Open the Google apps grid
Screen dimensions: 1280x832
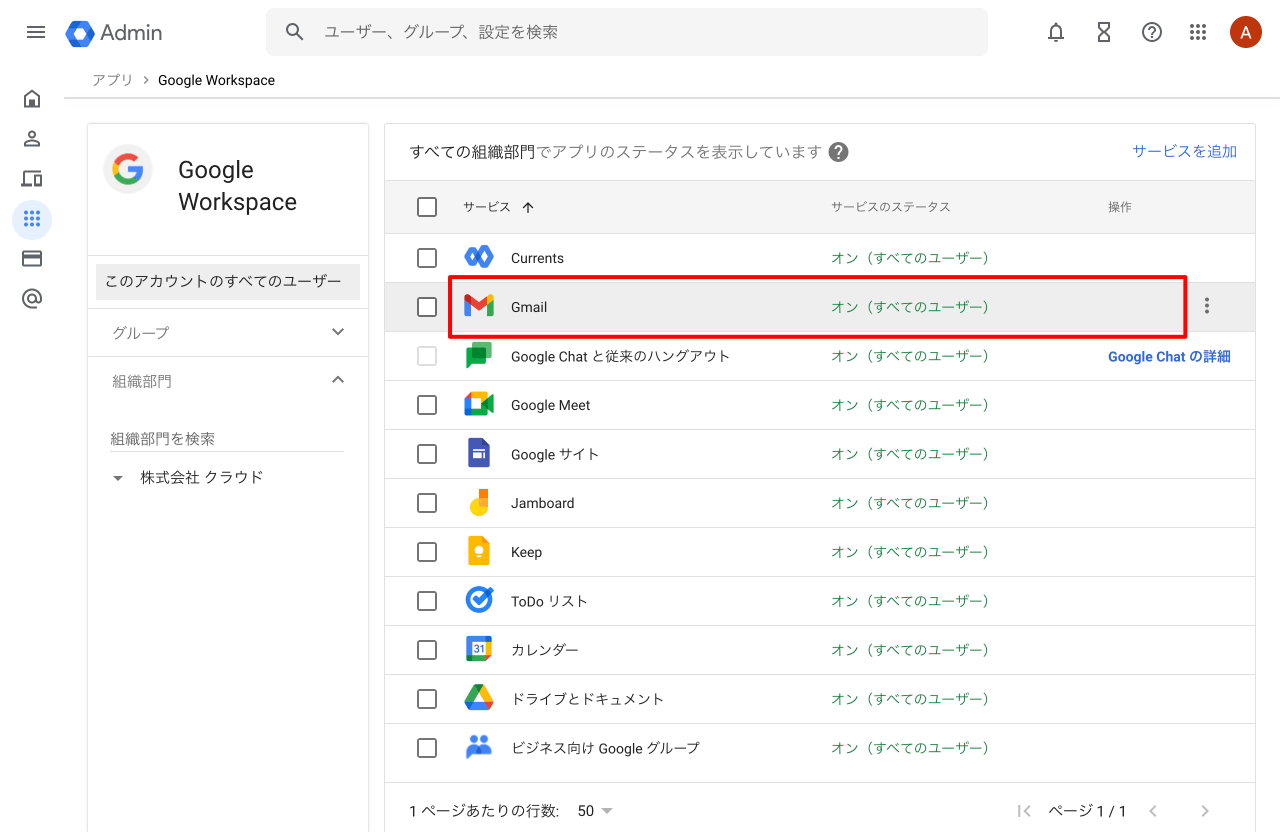click(1198, 32)
